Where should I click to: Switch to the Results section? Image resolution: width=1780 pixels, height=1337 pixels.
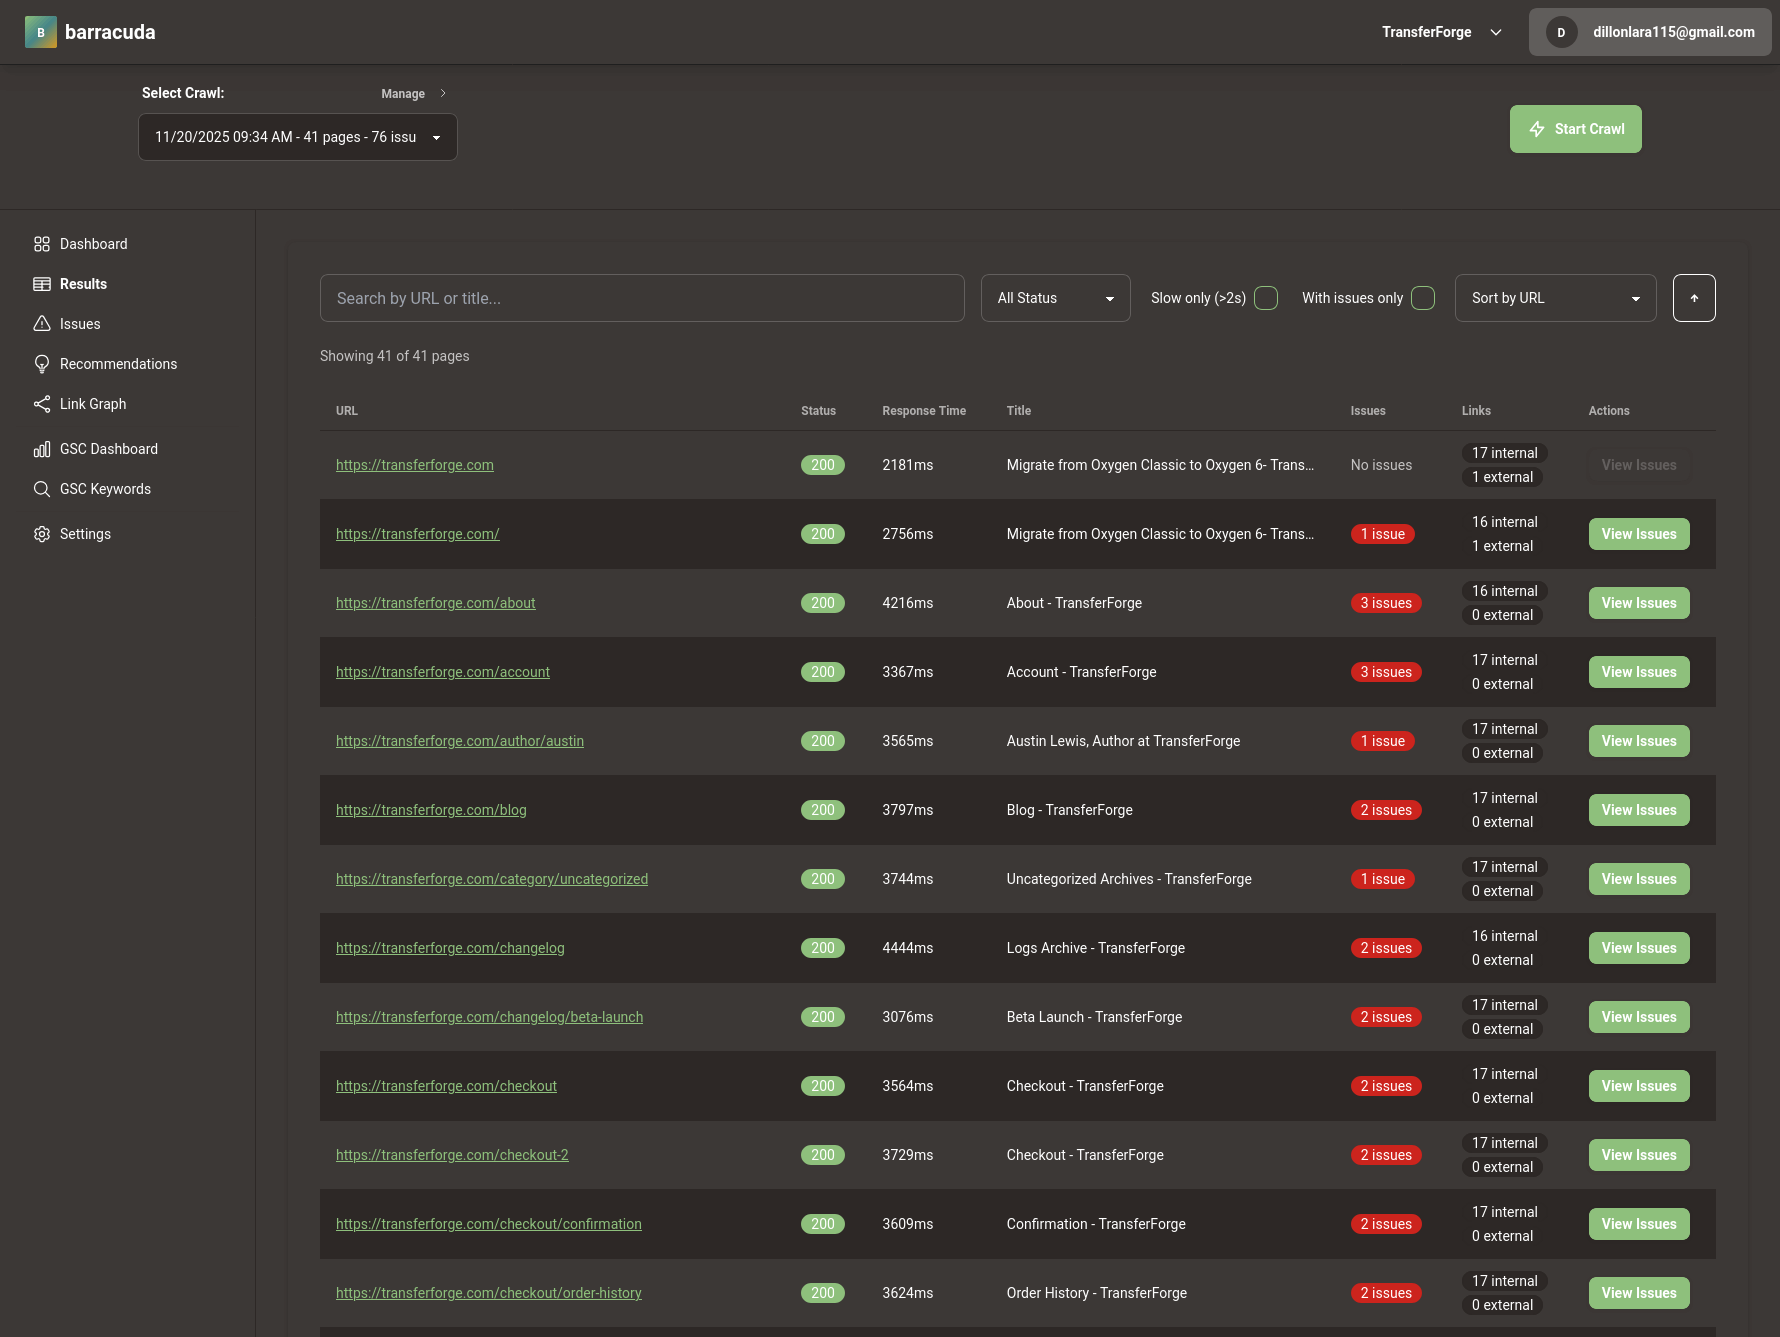click(83, 283)
